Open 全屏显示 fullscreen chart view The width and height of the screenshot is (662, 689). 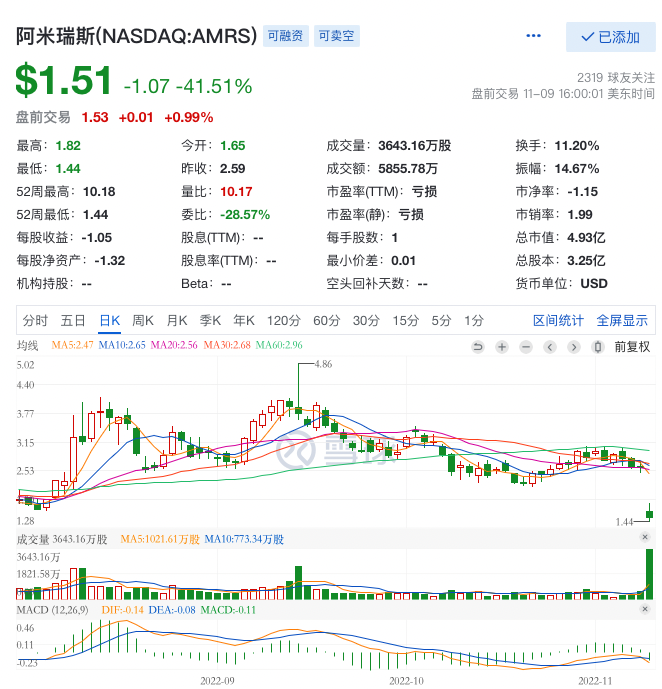click(x=622, y=320)
